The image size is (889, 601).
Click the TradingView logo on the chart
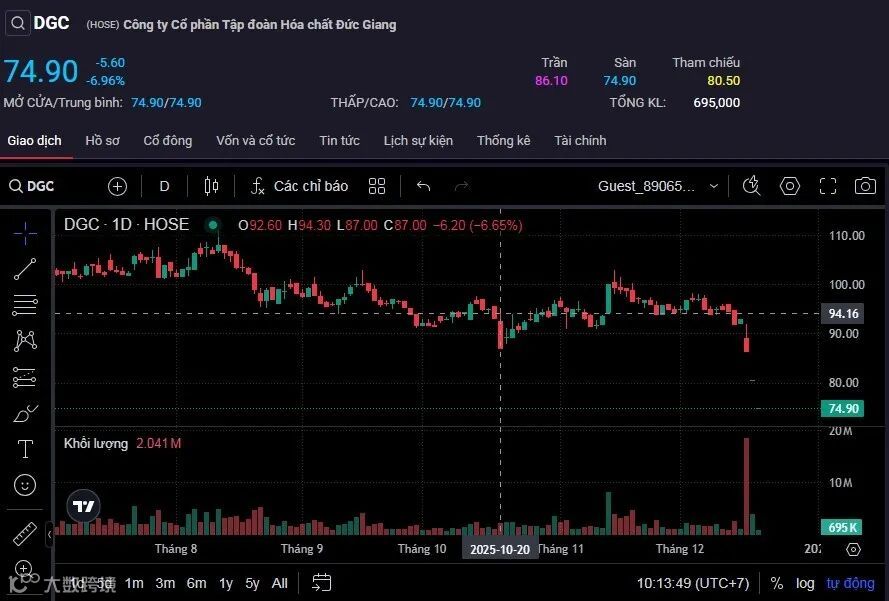click(83, 506)
